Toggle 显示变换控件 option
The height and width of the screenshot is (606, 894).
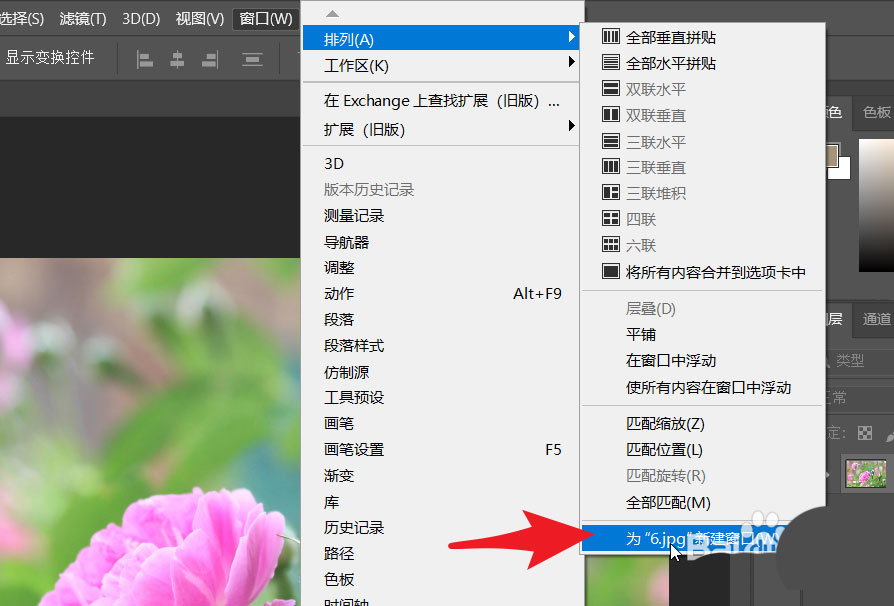pyautogui.click(x=50, y=58)
